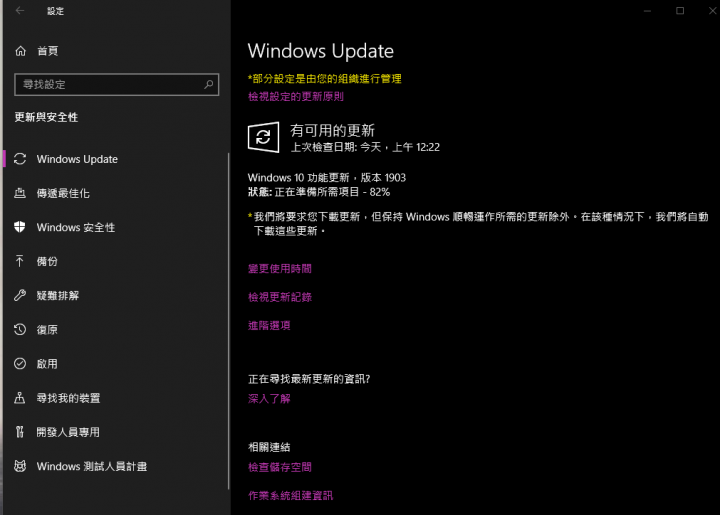Click the shield icon for Windows 安全性
Screen dimensions: 720x515
pos(20,227)
